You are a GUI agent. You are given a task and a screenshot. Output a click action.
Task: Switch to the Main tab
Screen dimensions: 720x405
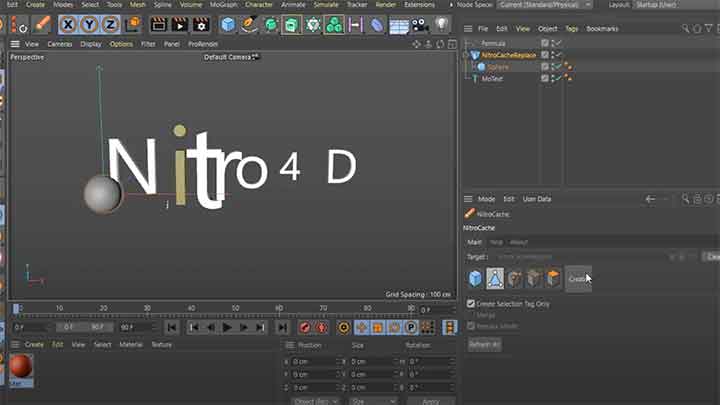(x=474, y=242)
